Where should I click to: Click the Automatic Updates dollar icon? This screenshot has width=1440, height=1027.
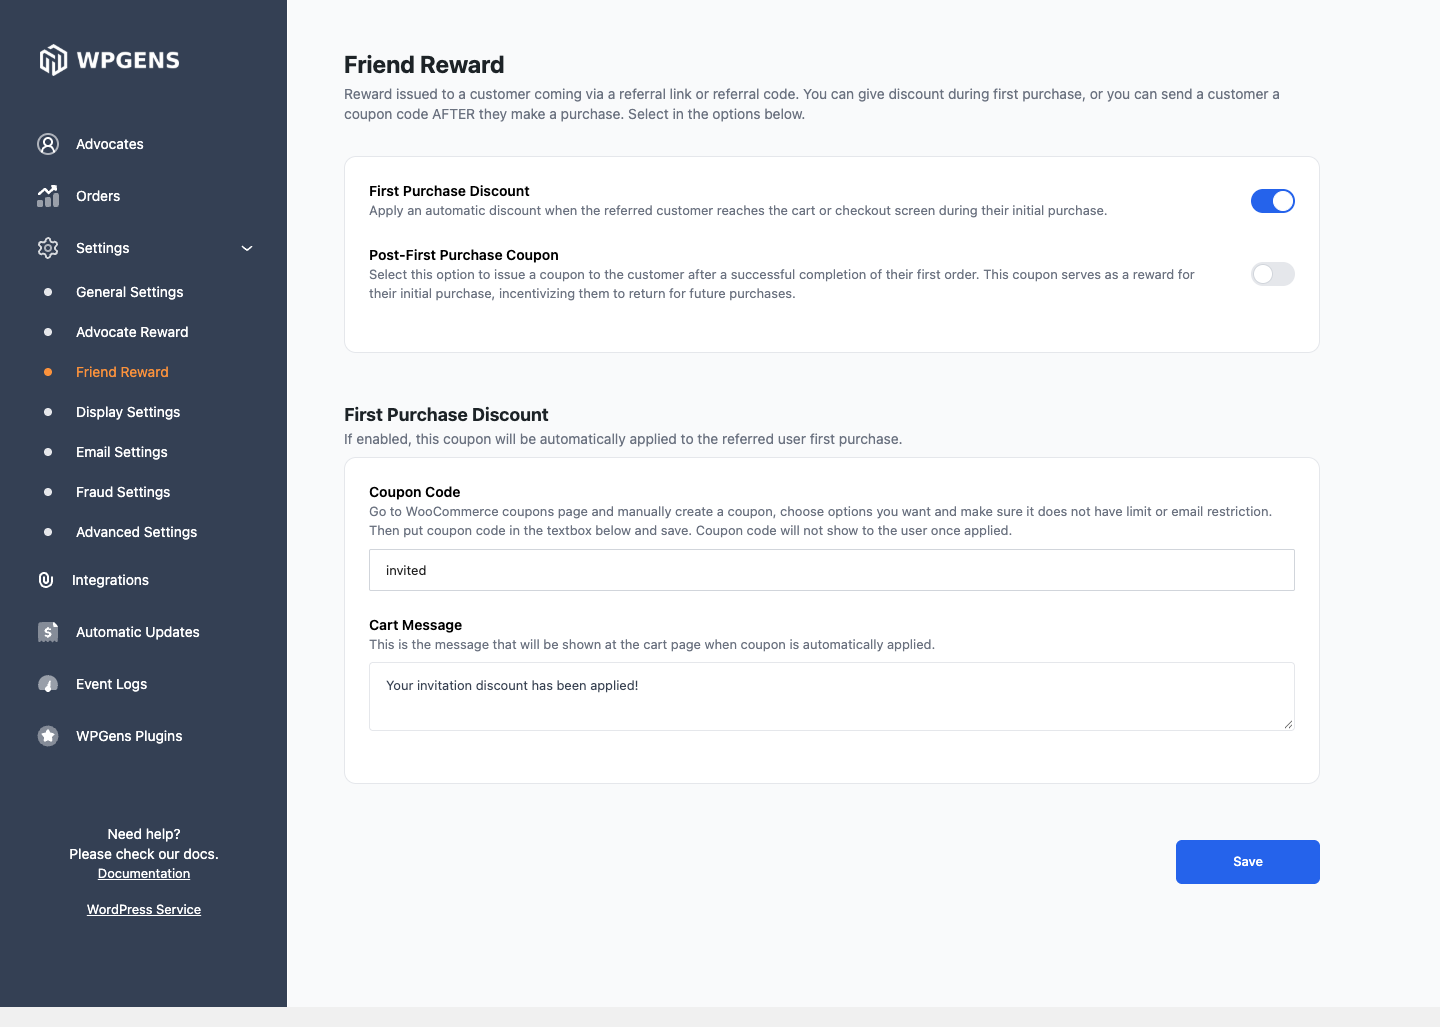48,632
